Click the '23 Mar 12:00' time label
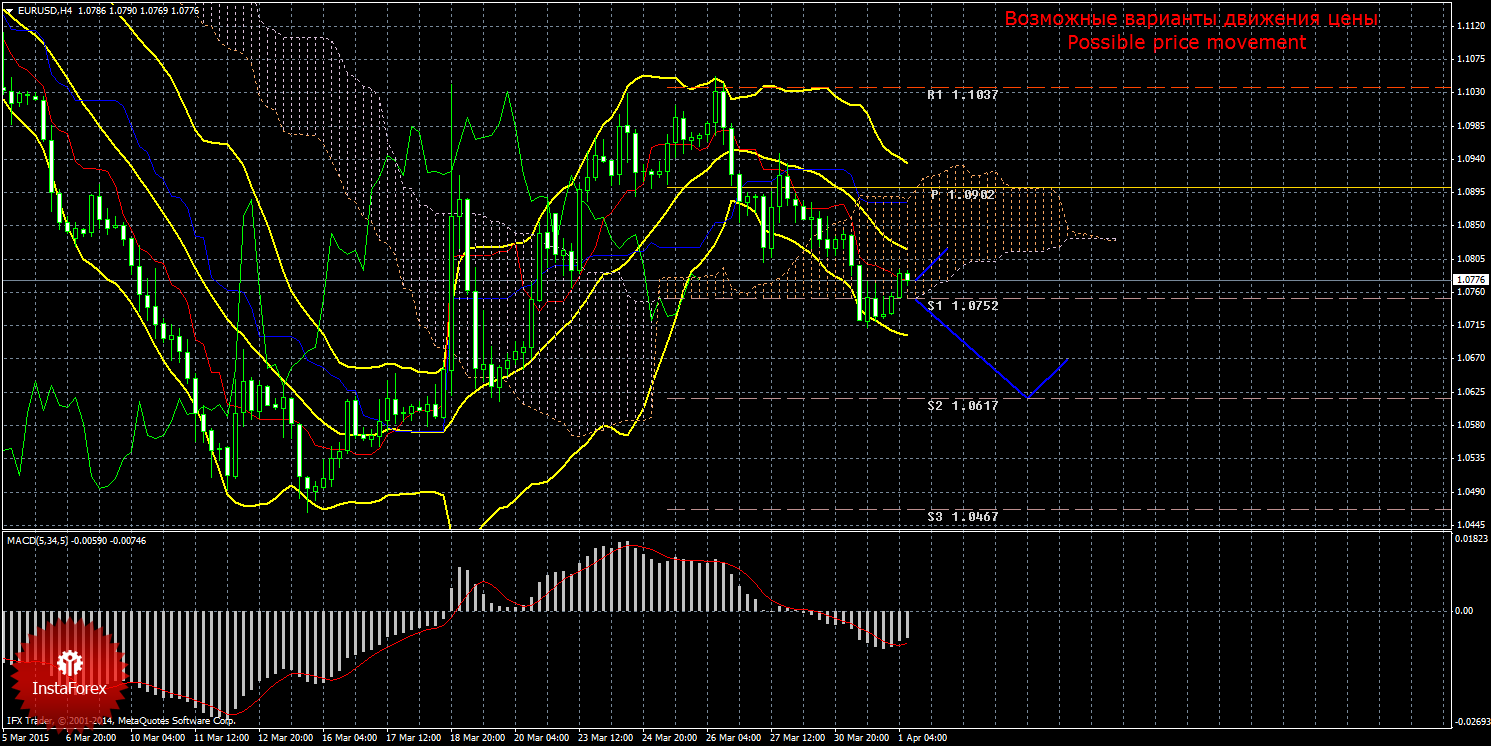 click(x=606, y=738)
